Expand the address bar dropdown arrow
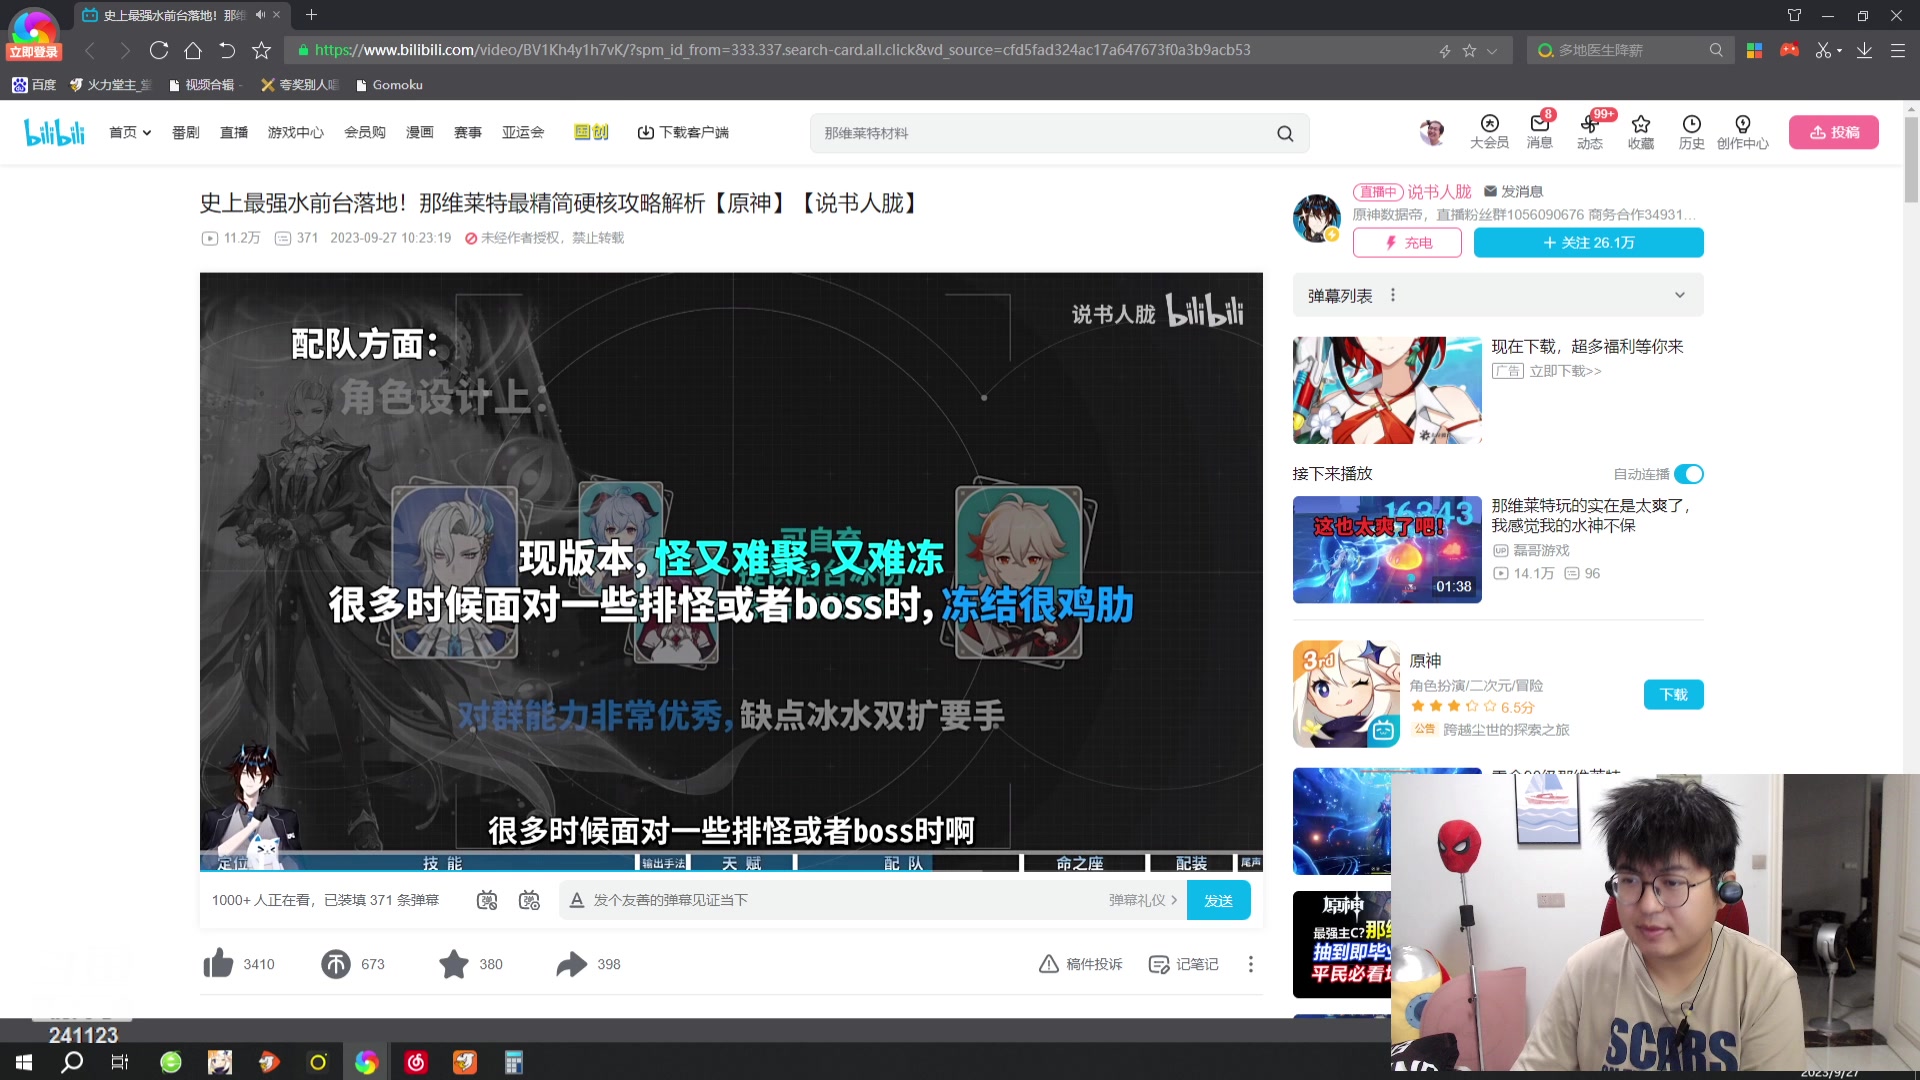1920x1080 pixels. pyautogui.click(x=1492, y=50)
